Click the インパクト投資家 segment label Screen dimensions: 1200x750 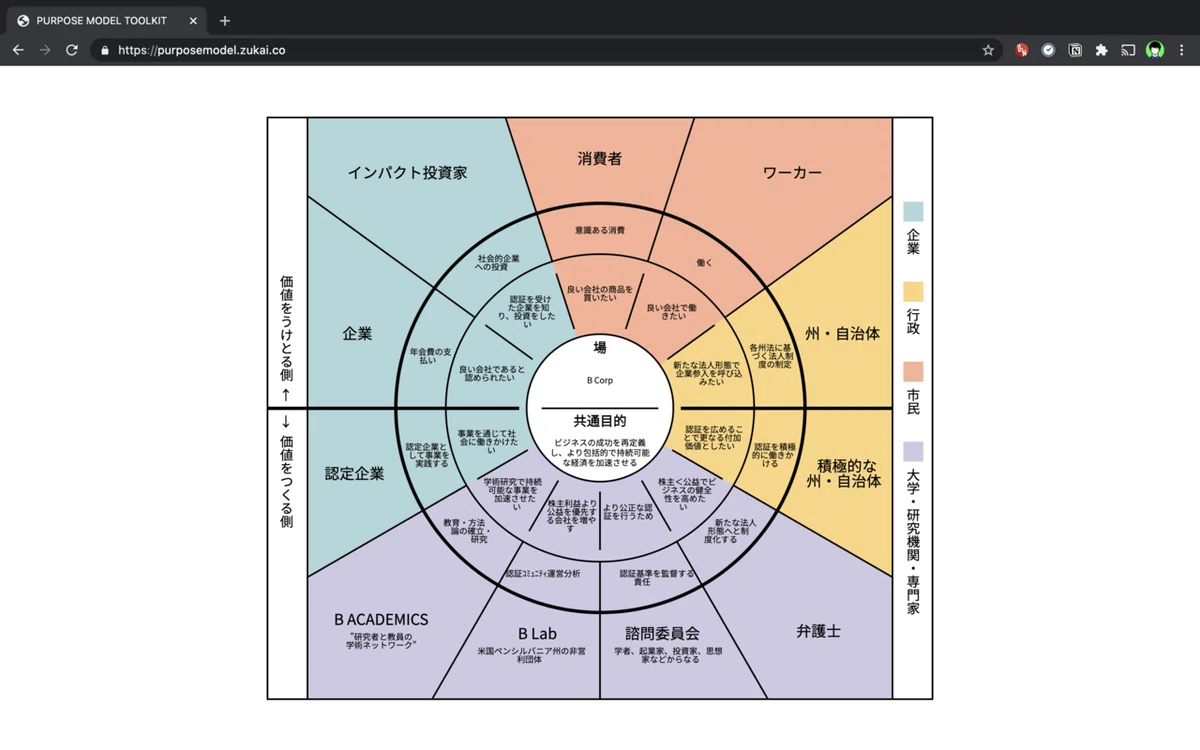[x=407, y=172]
